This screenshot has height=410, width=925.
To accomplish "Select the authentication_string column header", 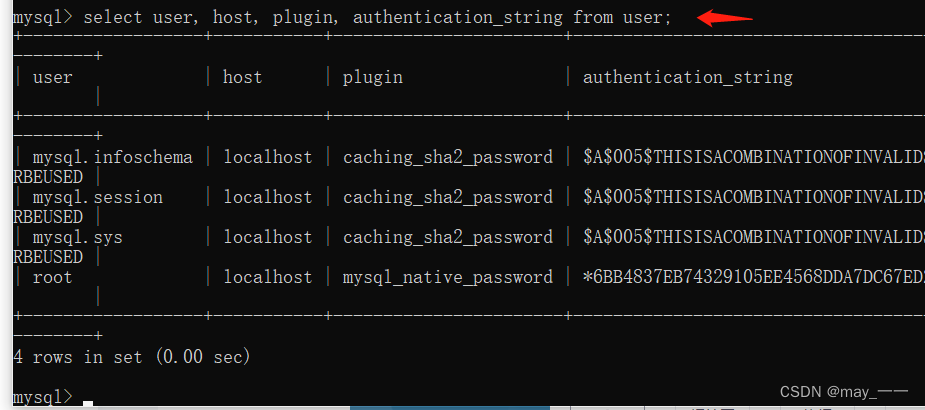I will pyautogui.click(x=688, y=78).
